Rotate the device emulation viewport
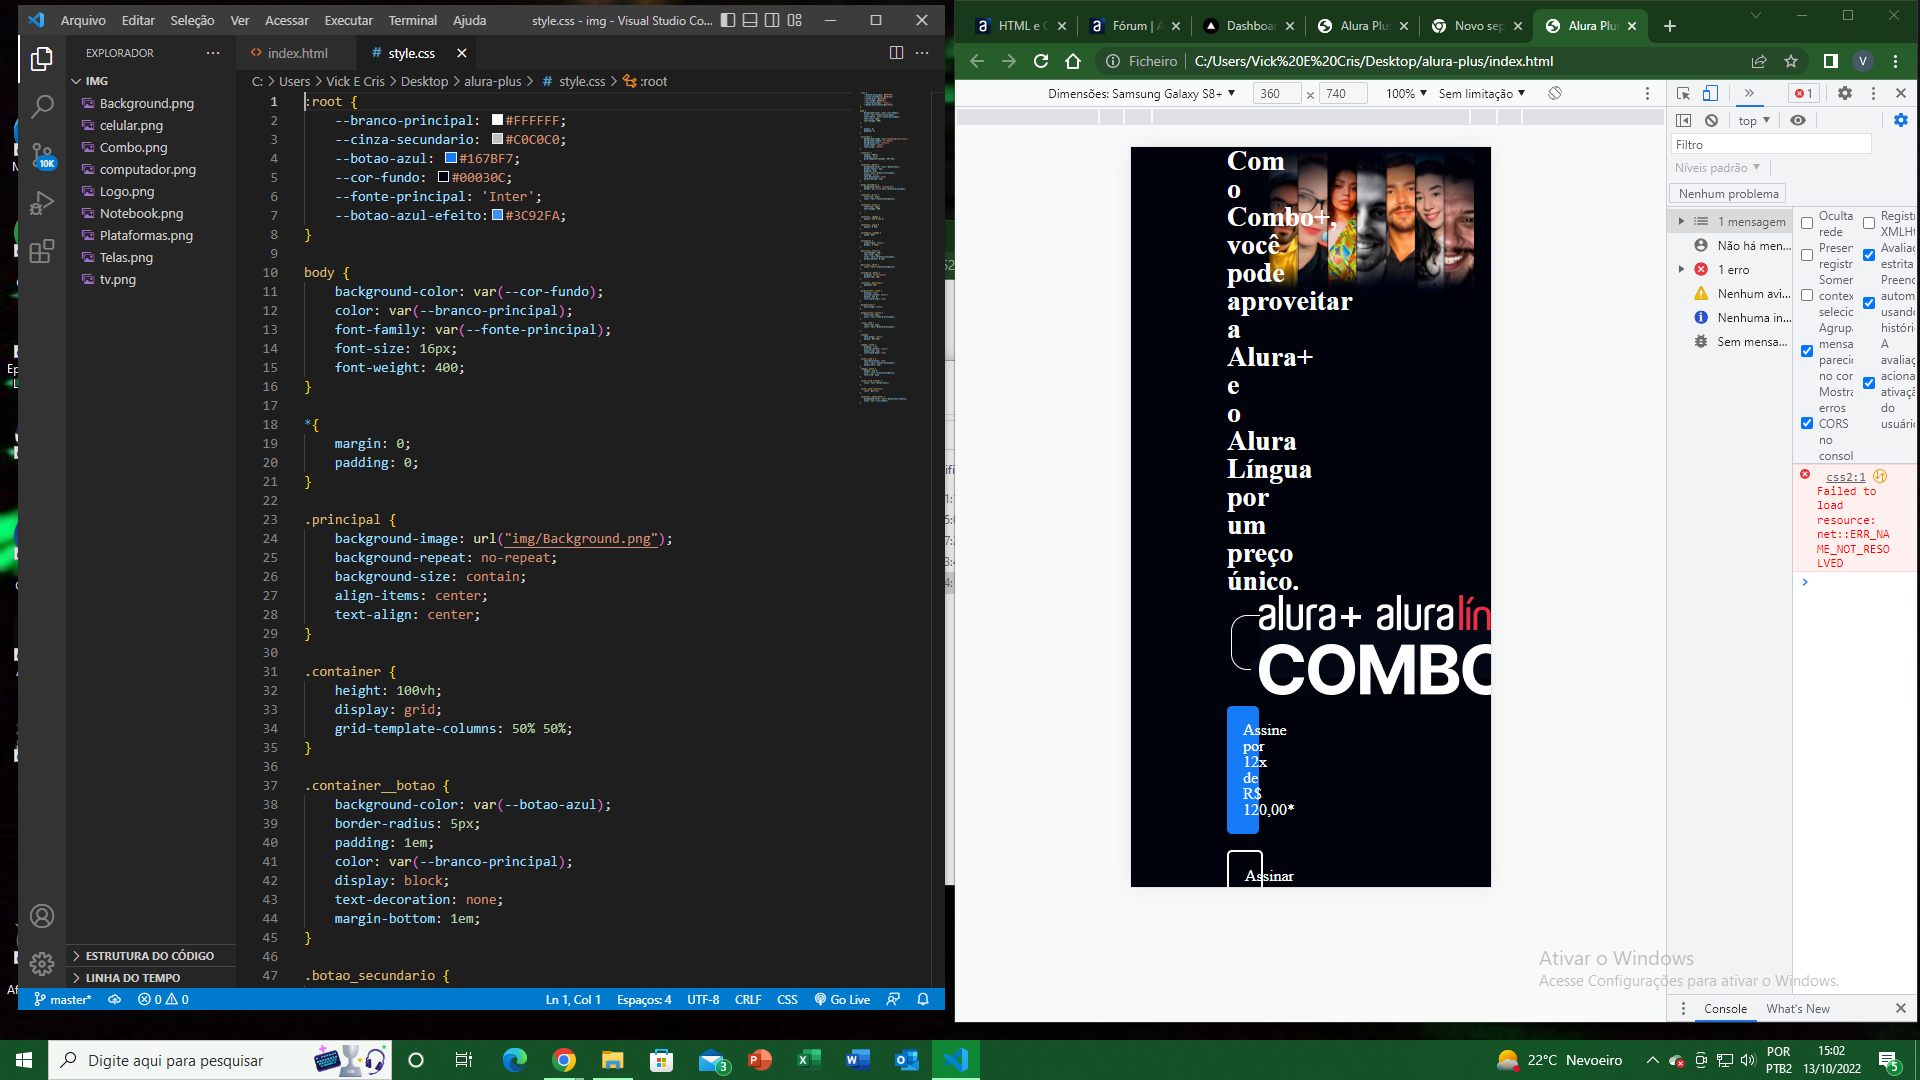This screenshot has height=1080, width=1920. [1555, 93]
